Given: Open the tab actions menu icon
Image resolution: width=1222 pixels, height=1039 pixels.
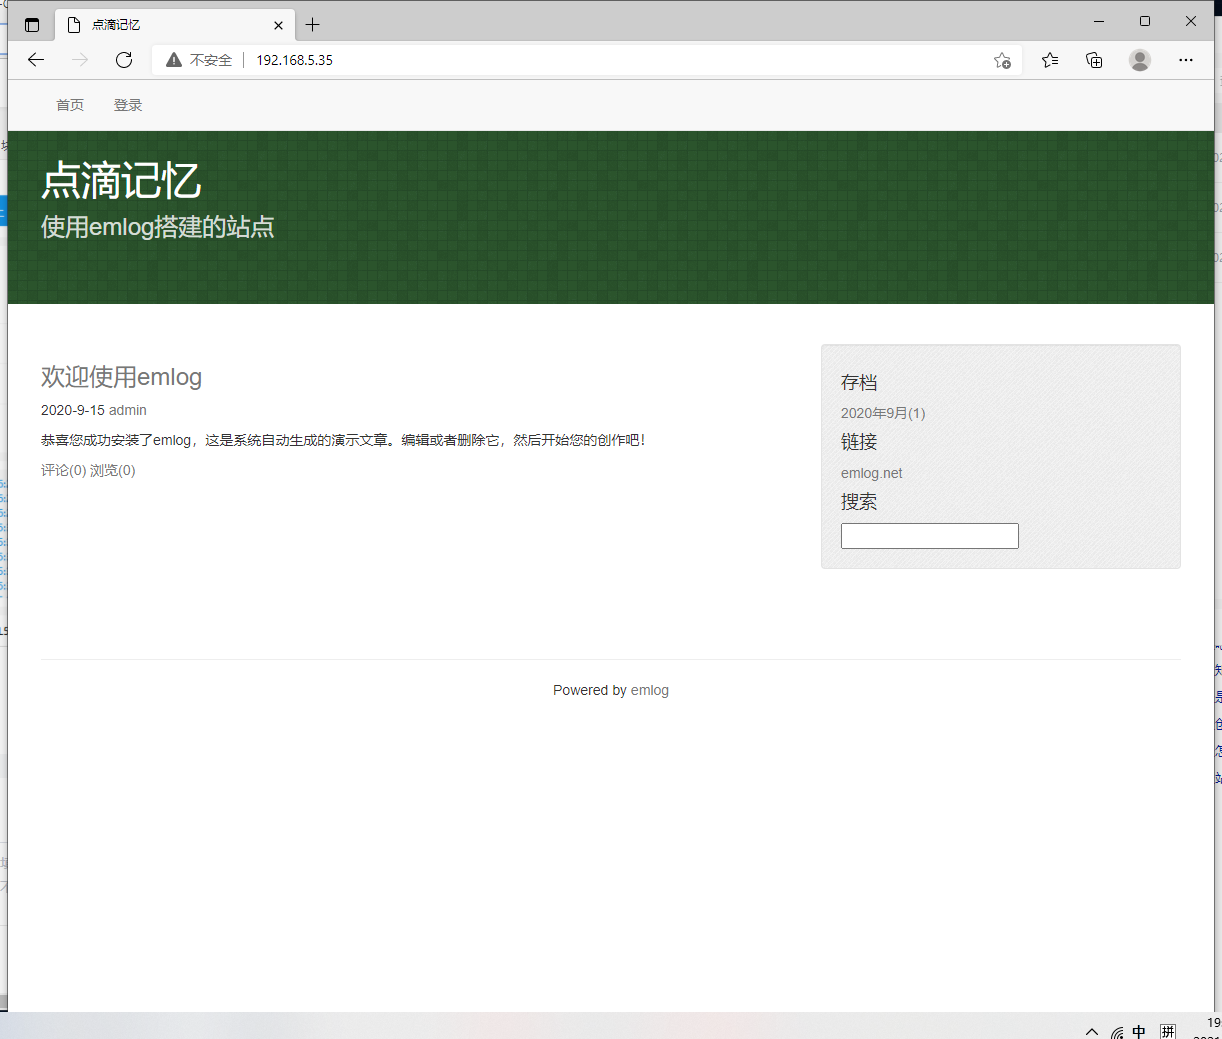Looking at the screenshot, I should point(32,25).
